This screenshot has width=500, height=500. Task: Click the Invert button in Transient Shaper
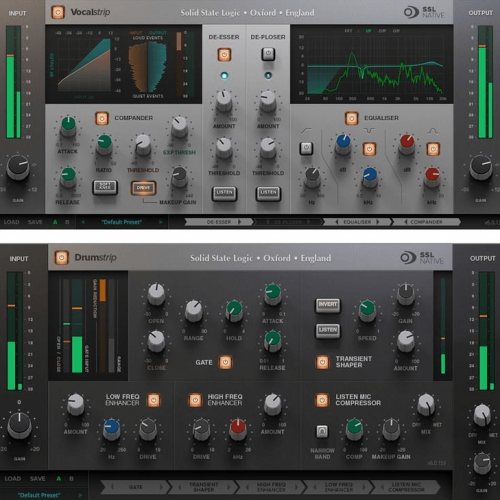tap(328, 305)
